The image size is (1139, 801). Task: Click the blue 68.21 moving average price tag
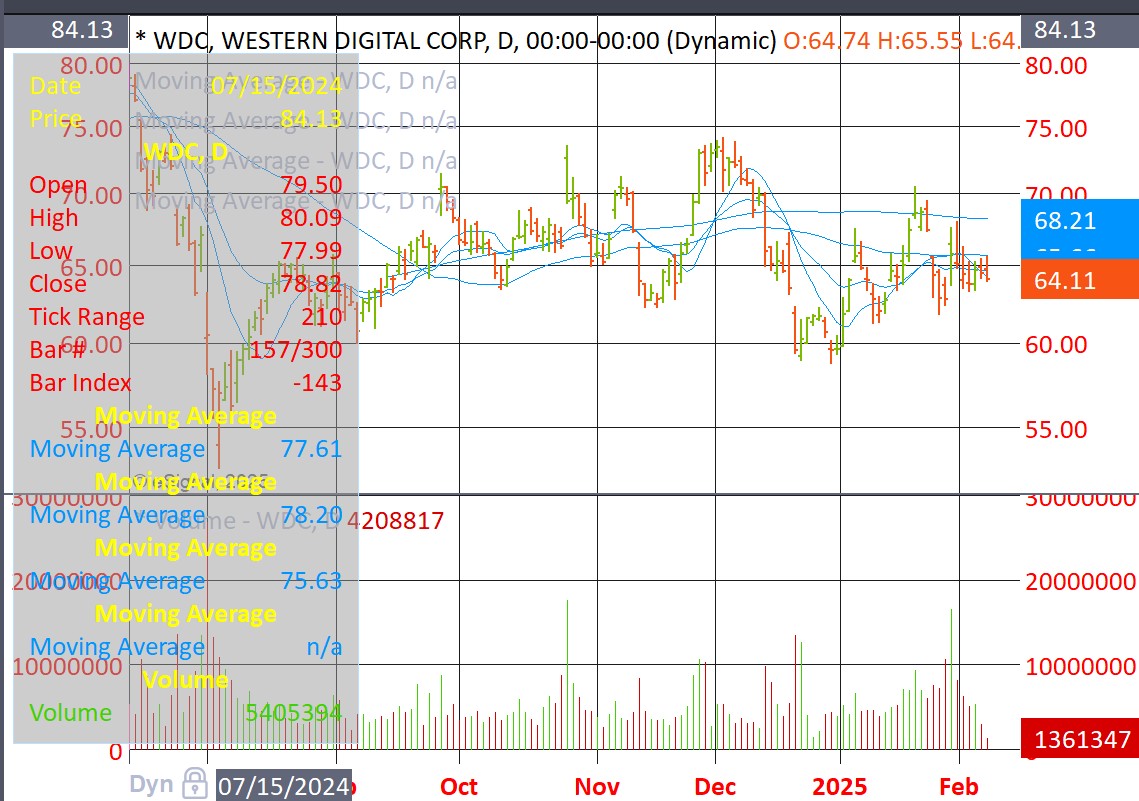(1079, 221)
